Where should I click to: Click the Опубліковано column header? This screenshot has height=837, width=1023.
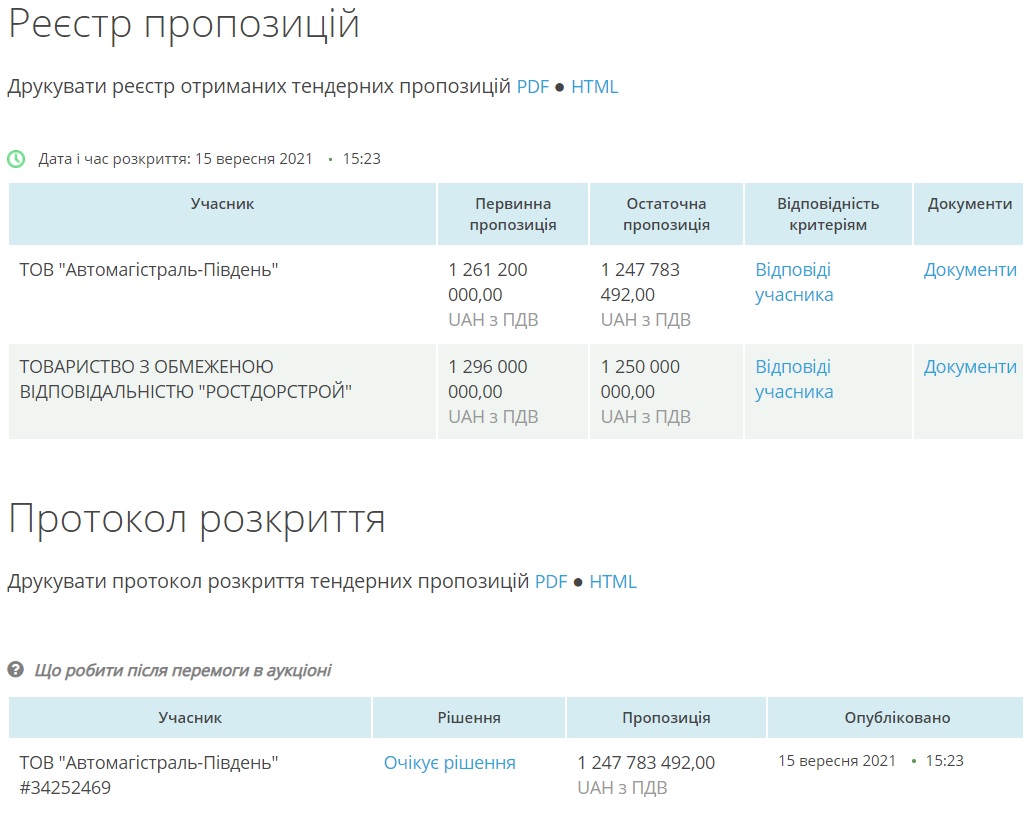[x=896, y=718]
